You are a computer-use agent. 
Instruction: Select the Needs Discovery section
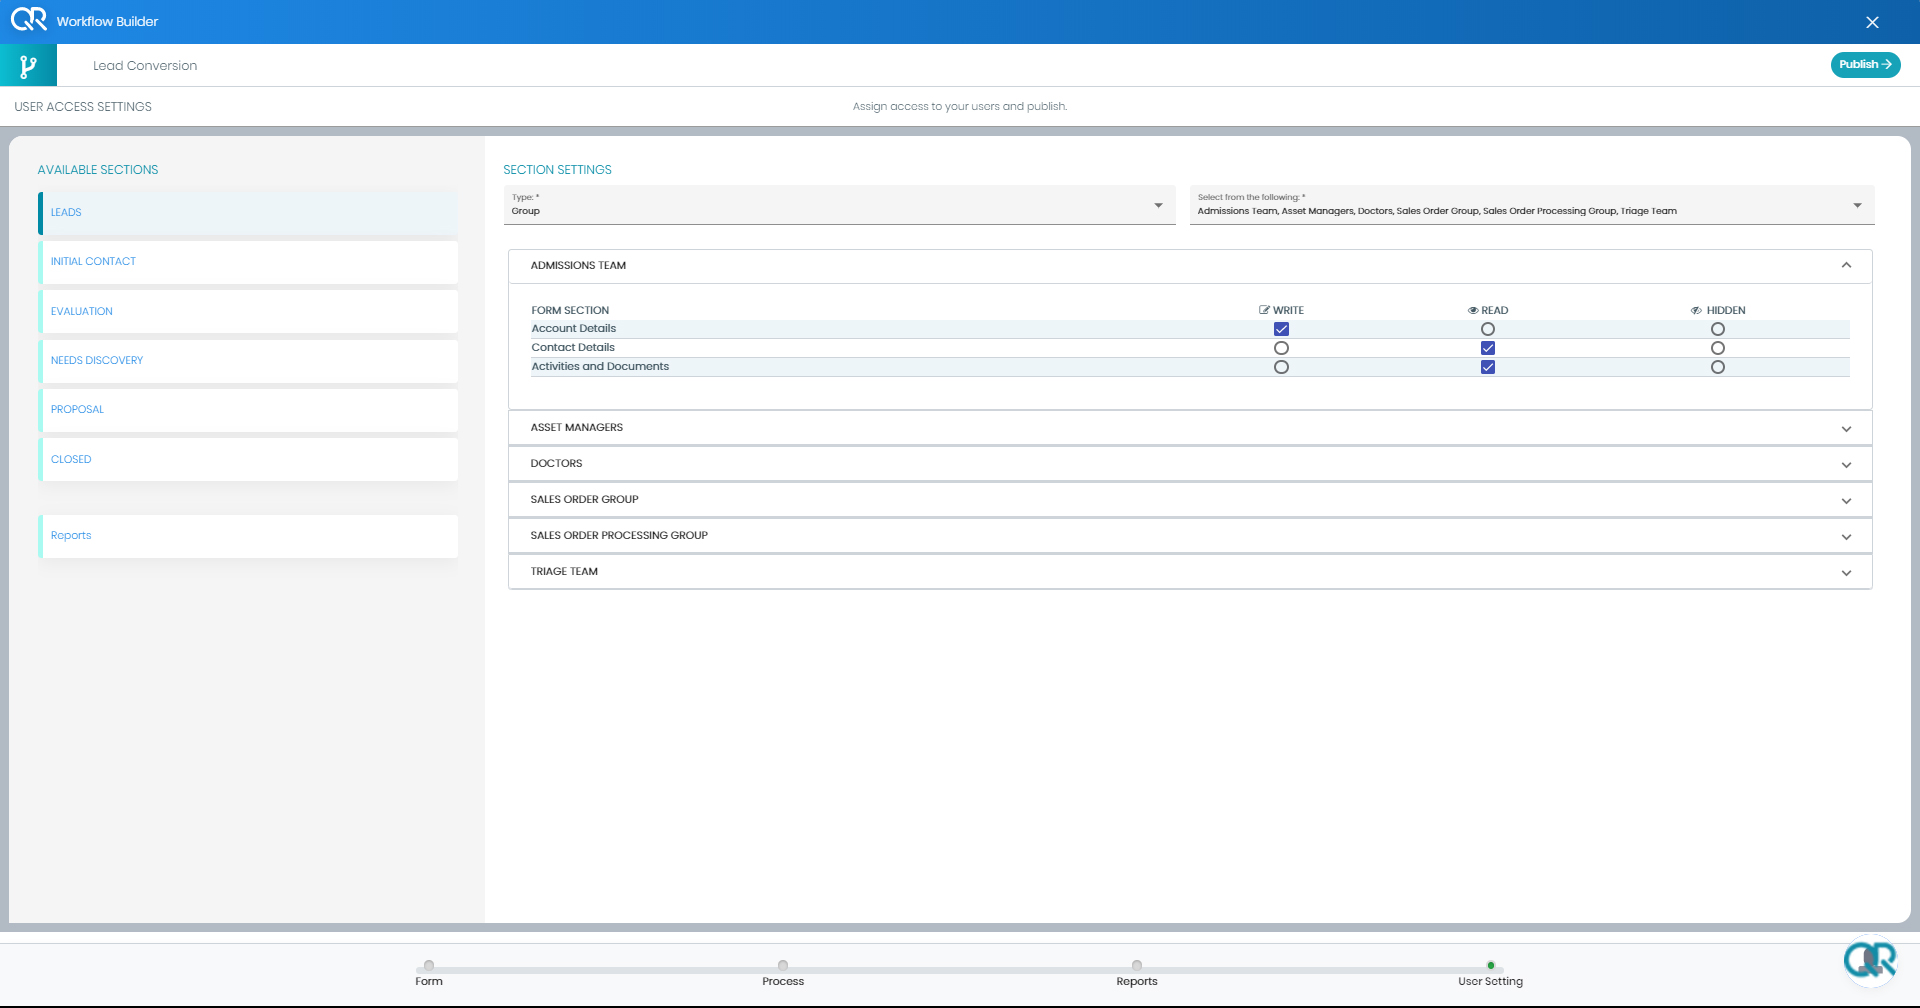coord(248,361)
